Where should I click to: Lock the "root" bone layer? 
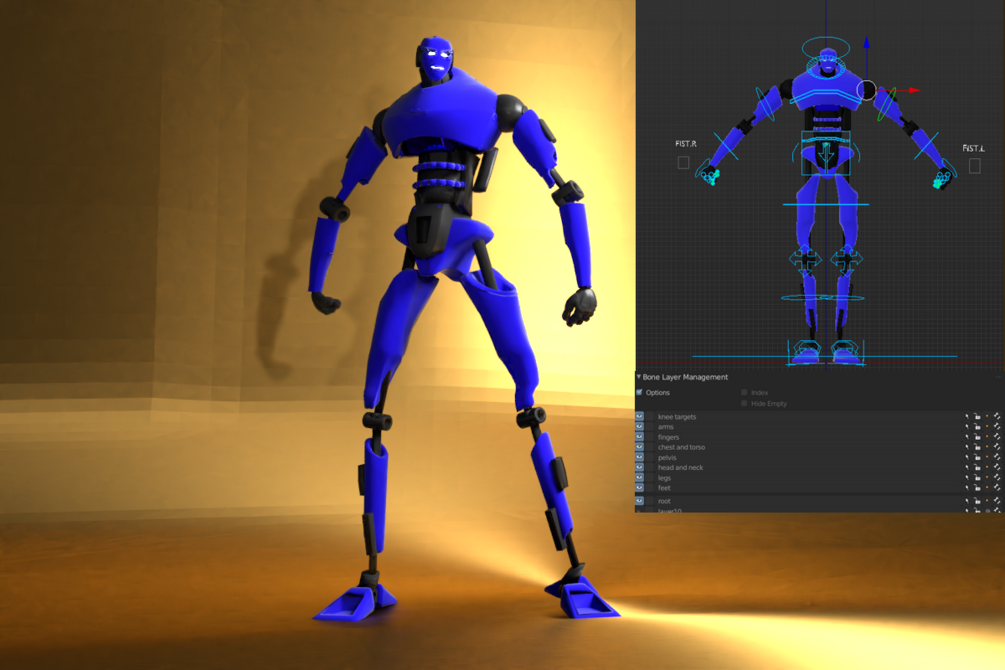coord(977,501)
